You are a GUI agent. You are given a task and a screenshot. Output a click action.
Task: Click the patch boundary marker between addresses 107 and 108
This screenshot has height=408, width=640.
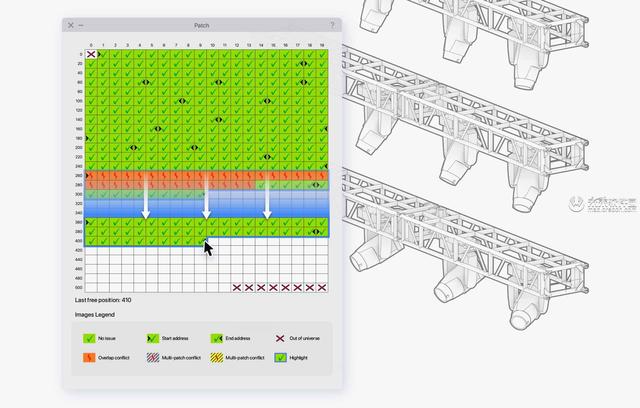(182, 101)
